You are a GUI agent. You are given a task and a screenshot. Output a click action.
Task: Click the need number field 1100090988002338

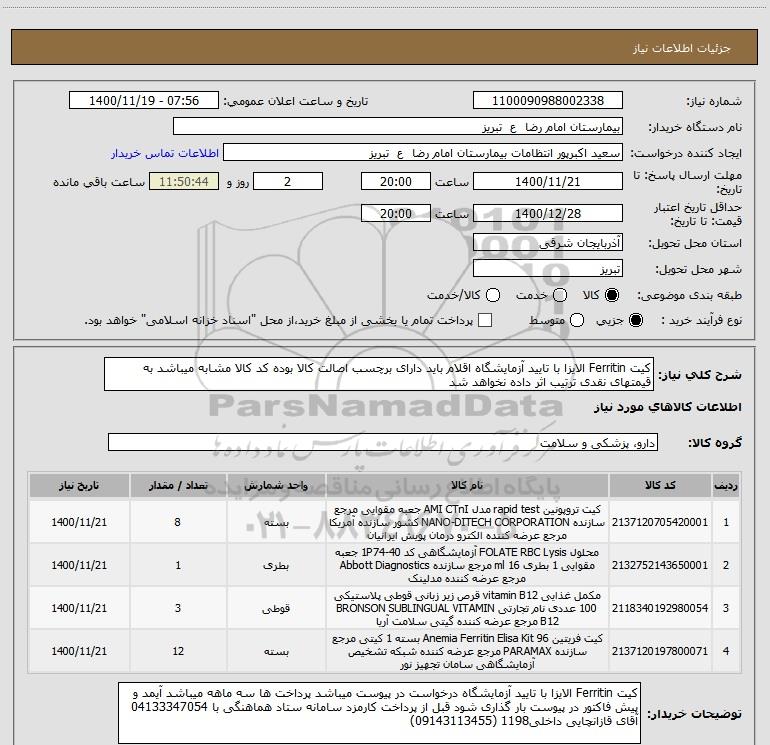[548, 101]
